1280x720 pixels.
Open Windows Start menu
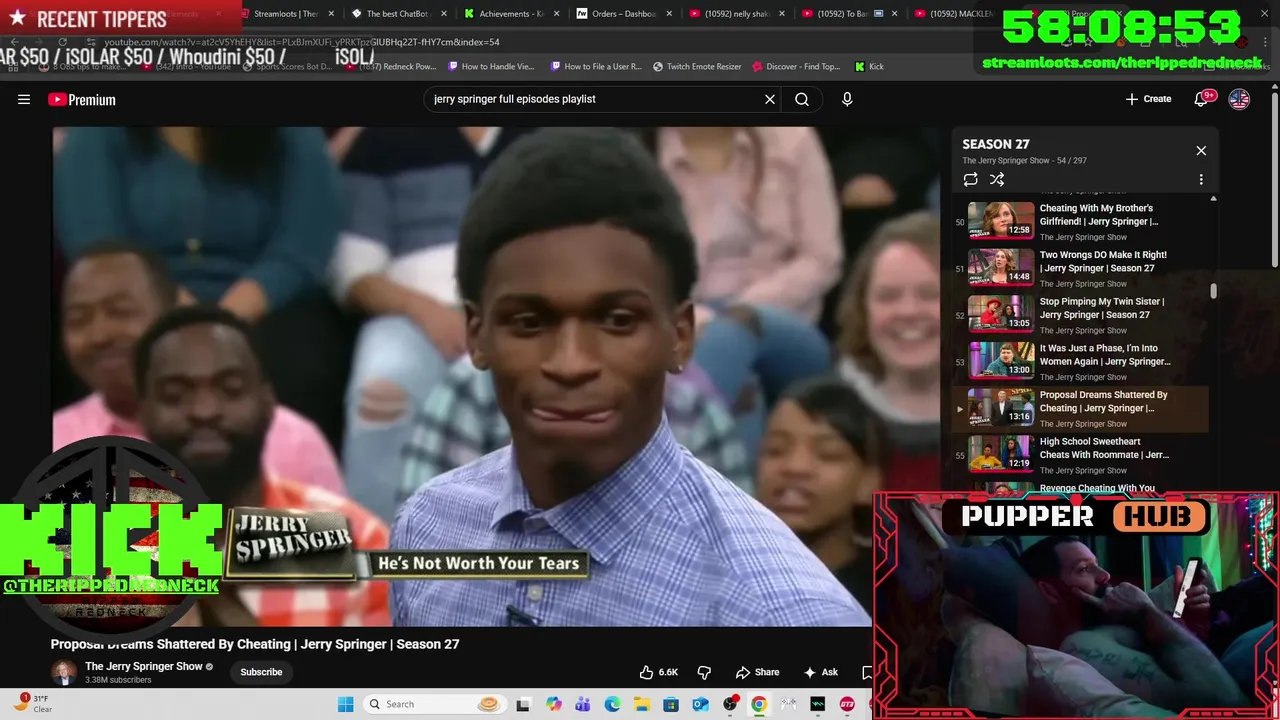tap(345, 704)
